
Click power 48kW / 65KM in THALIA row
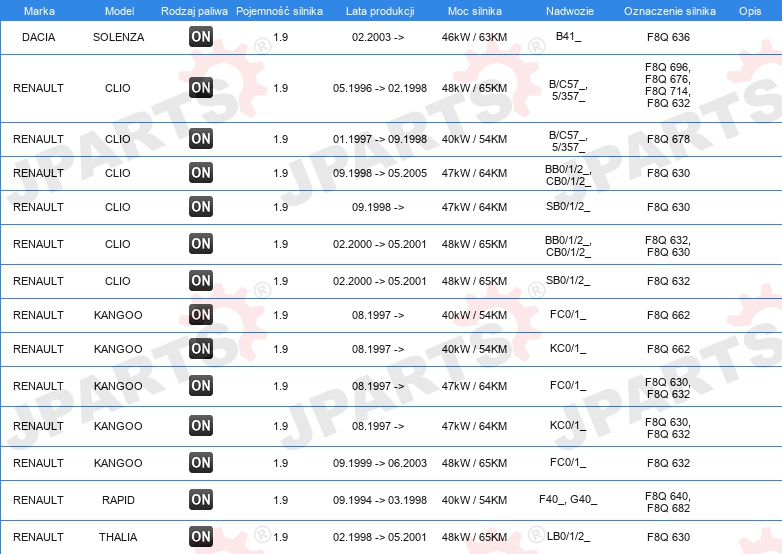[x=474, y=537]
